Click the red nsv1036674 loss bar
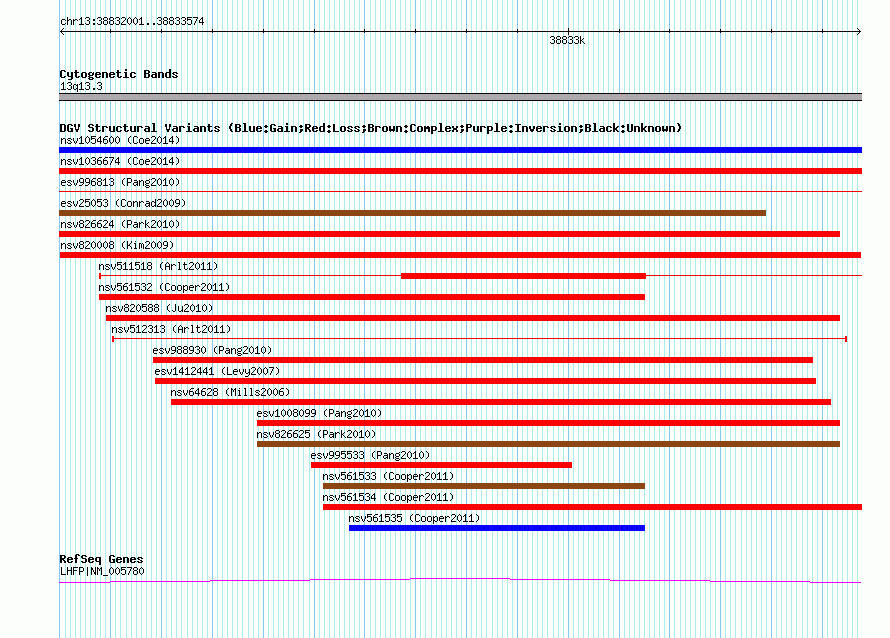The width and height of the screenshot is (890, 638). [460, 171]
